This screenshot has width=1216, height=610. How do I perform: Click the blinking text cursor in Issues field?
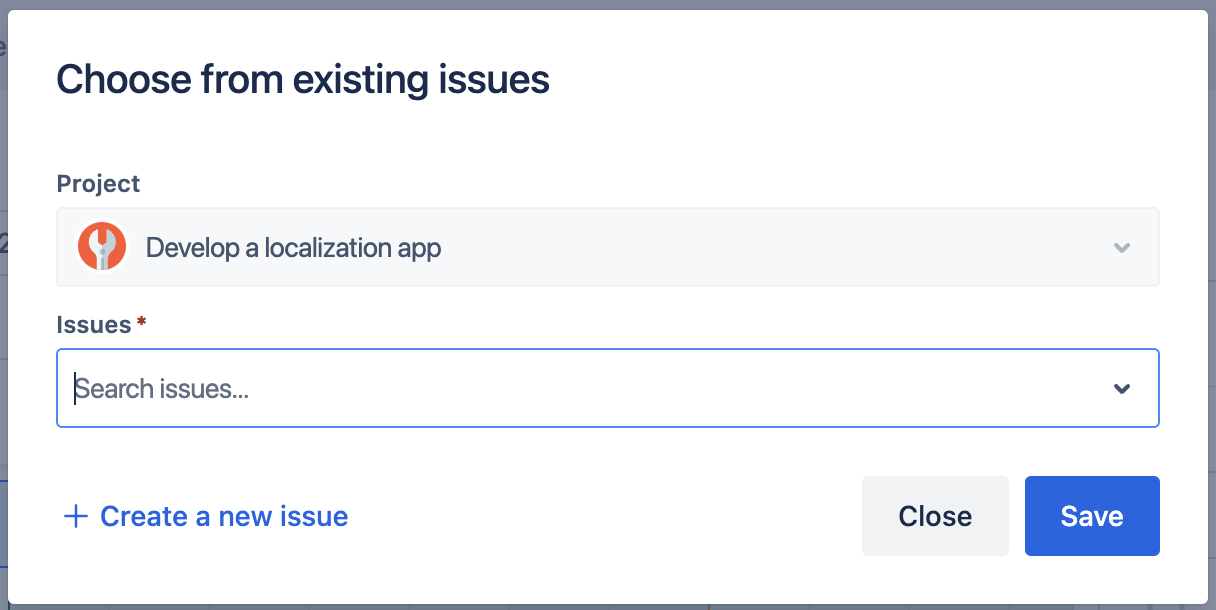pos(75,388)
